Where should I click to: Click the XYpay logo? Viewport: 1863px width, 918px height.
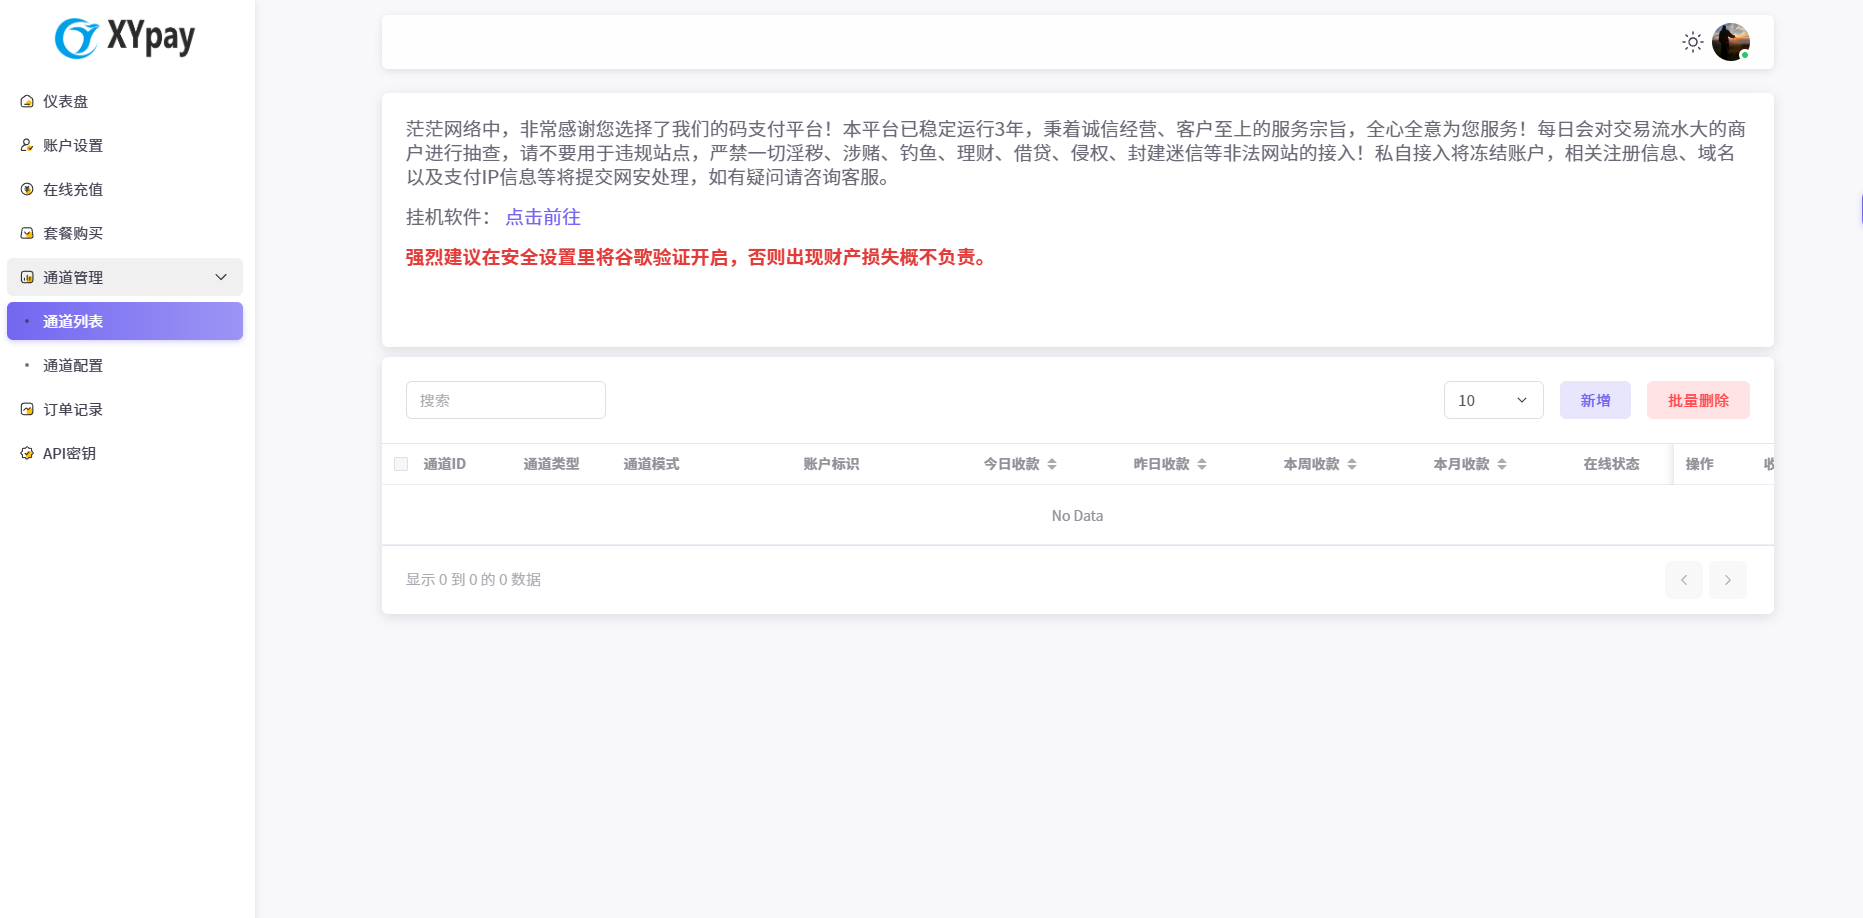pos(125,38)
